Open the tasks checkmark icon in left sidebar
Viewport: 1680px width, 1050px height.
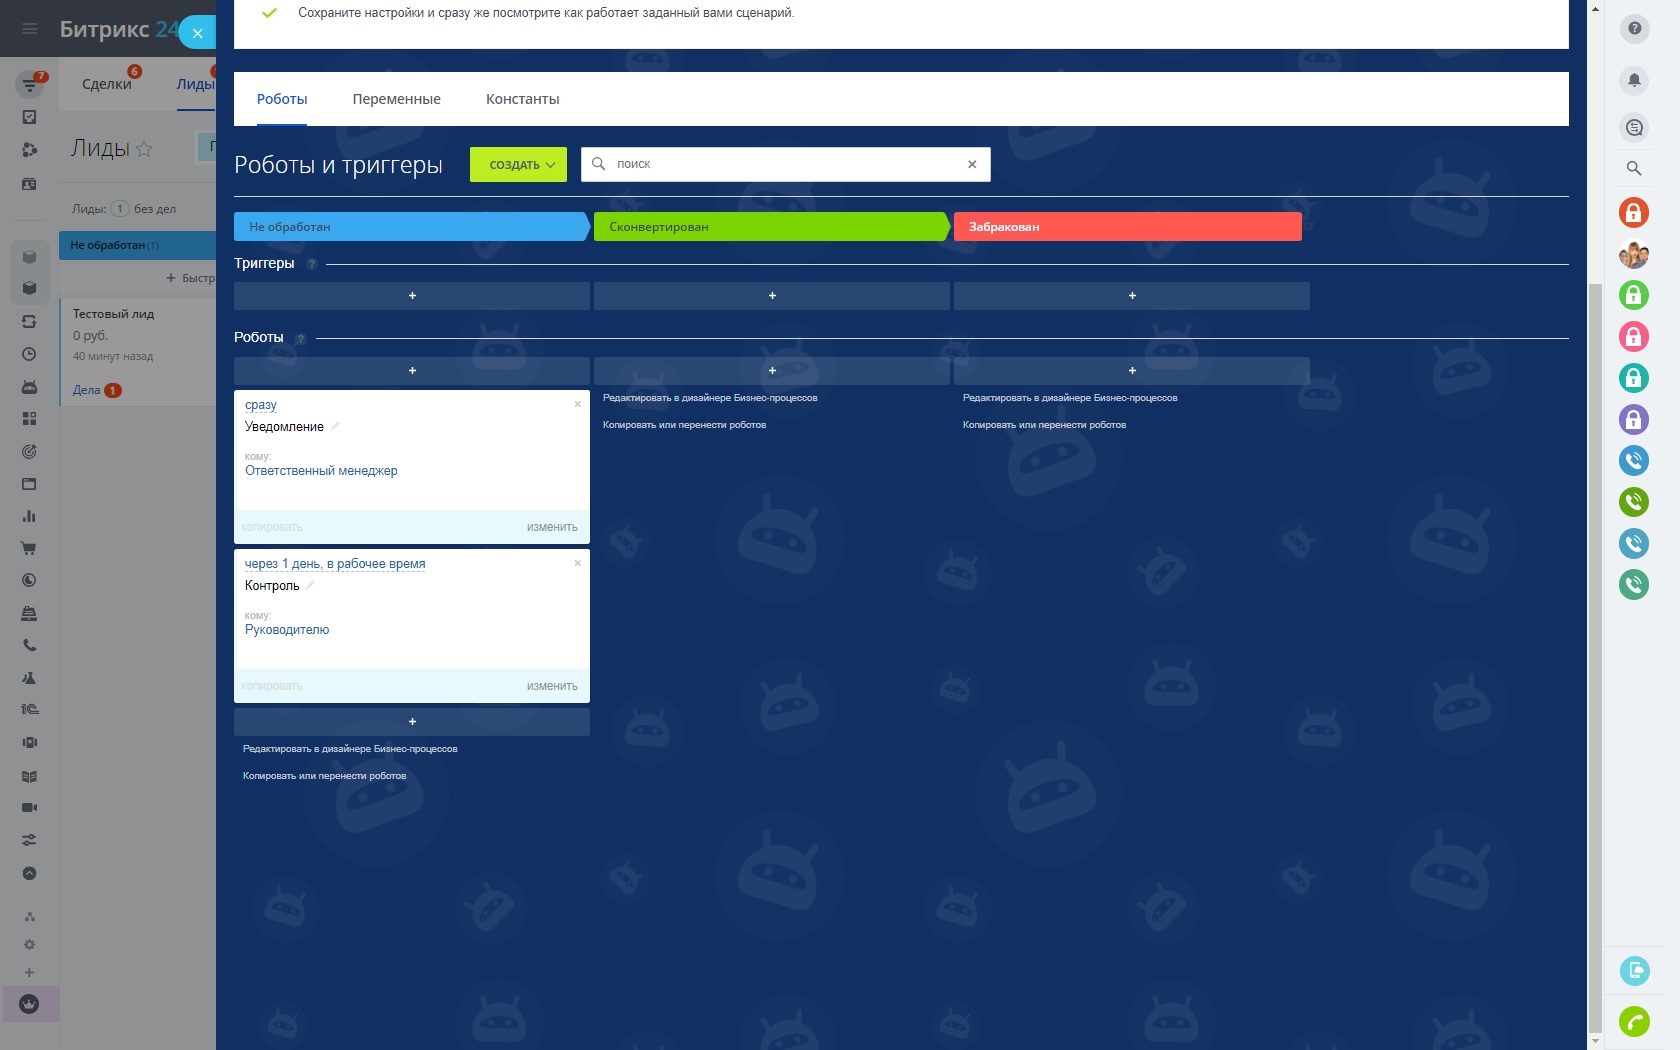click(30, 117)
